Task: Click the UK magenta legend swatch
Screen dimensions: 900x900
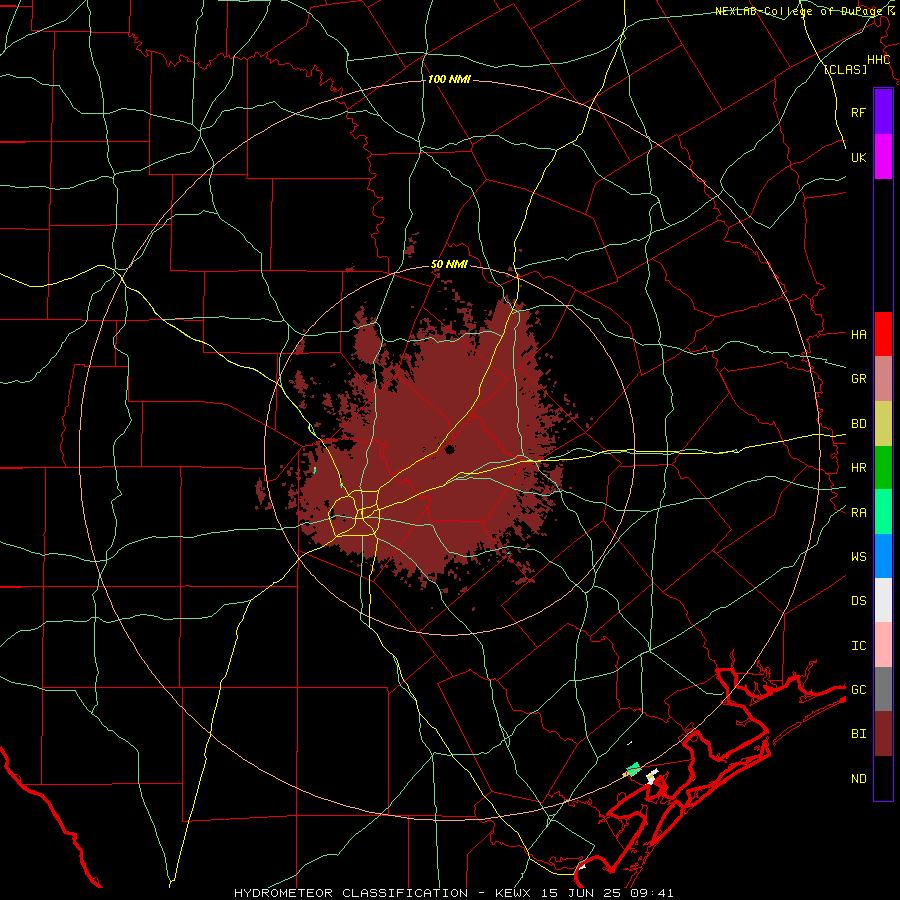Action: pyautogui.click(x=883, y=157)
